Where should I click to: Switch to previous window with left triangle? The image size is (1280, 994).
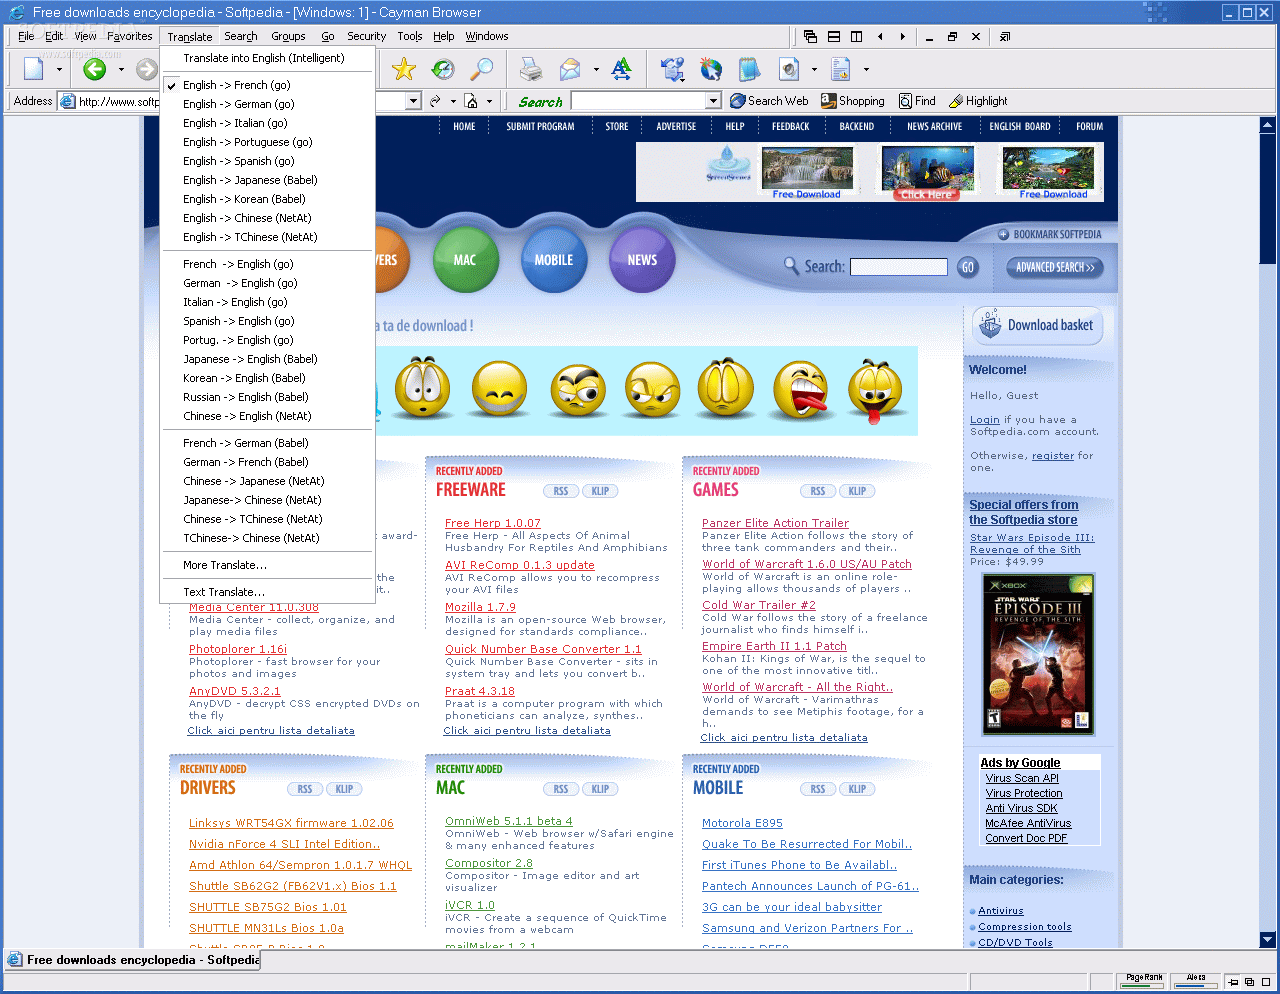point(880,36)
